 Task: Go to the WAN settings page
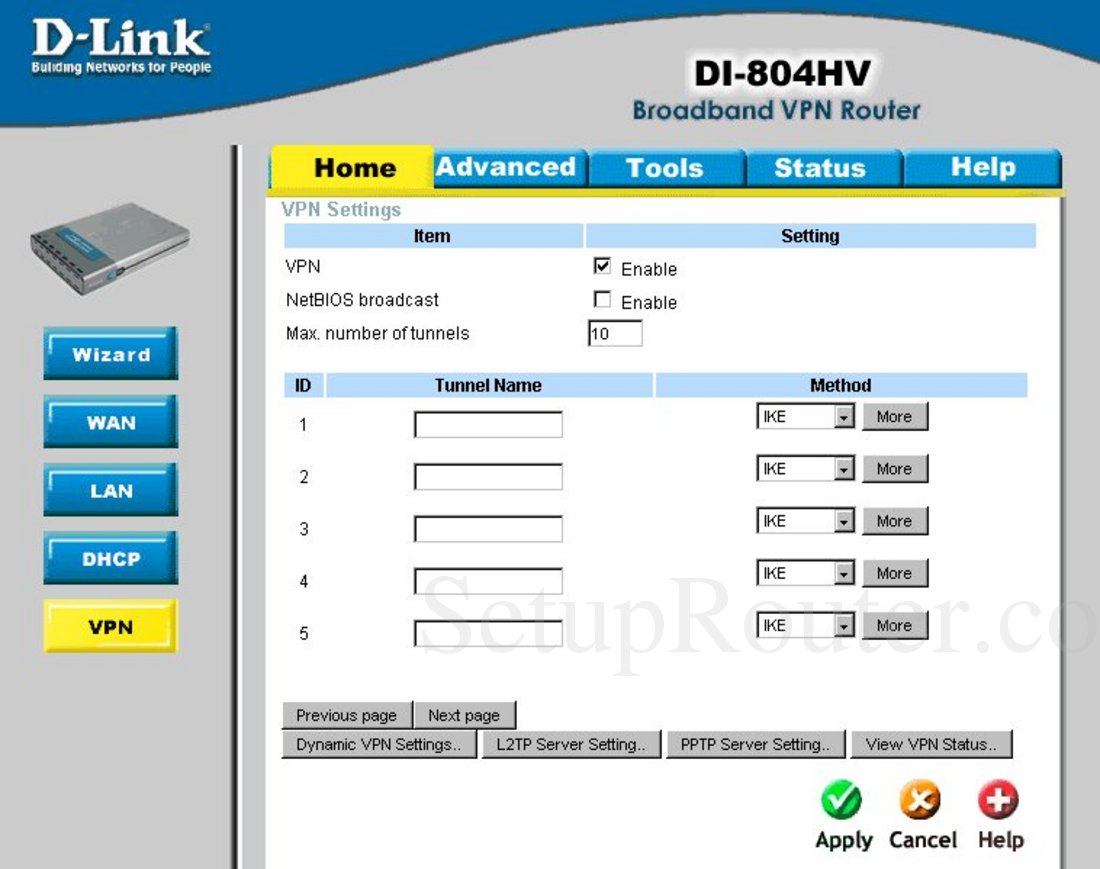111,422
